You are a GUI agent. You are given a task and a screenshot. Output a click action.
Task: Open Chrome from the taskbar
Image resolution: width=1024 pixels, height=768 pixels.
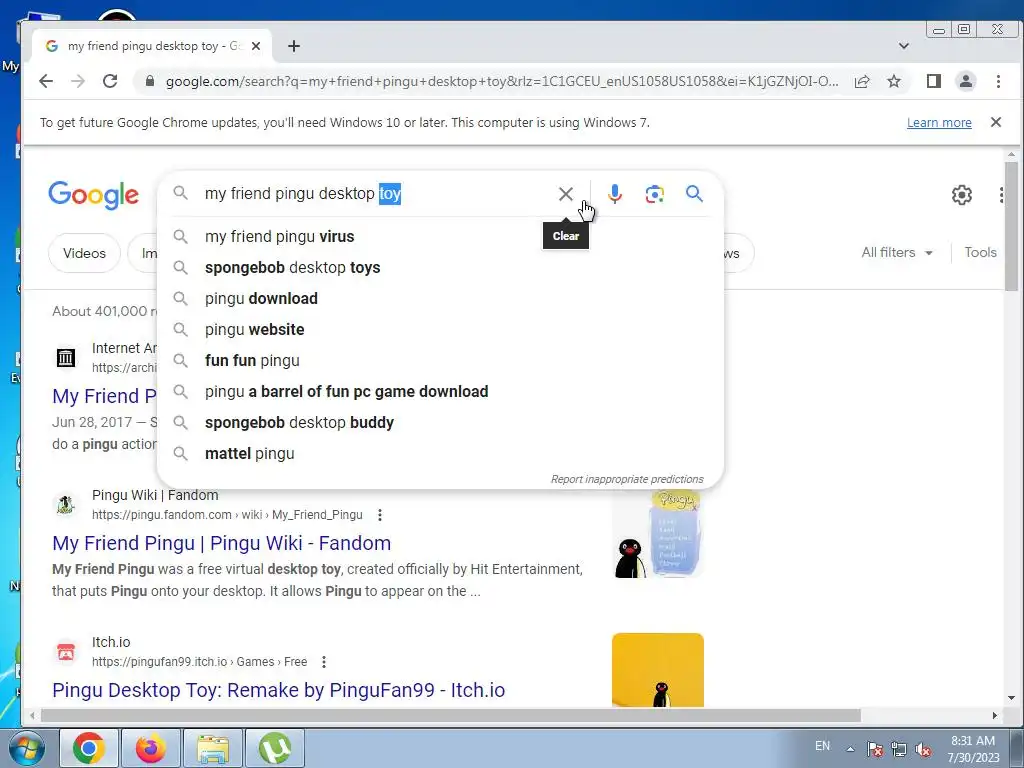coord(89,748)
